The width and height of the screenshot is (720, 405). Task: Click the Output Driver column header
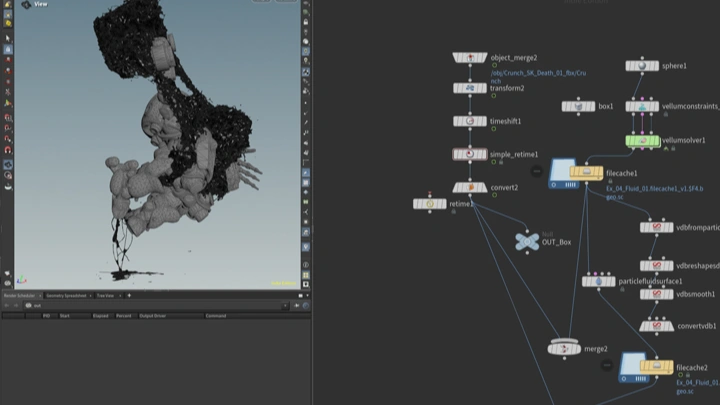pos(152,316)
